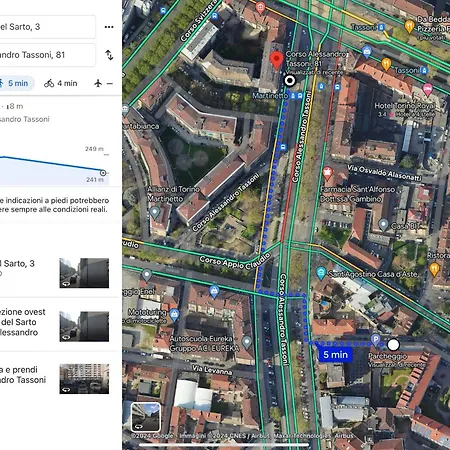Open the first step Street View photo

coord(84,273)
